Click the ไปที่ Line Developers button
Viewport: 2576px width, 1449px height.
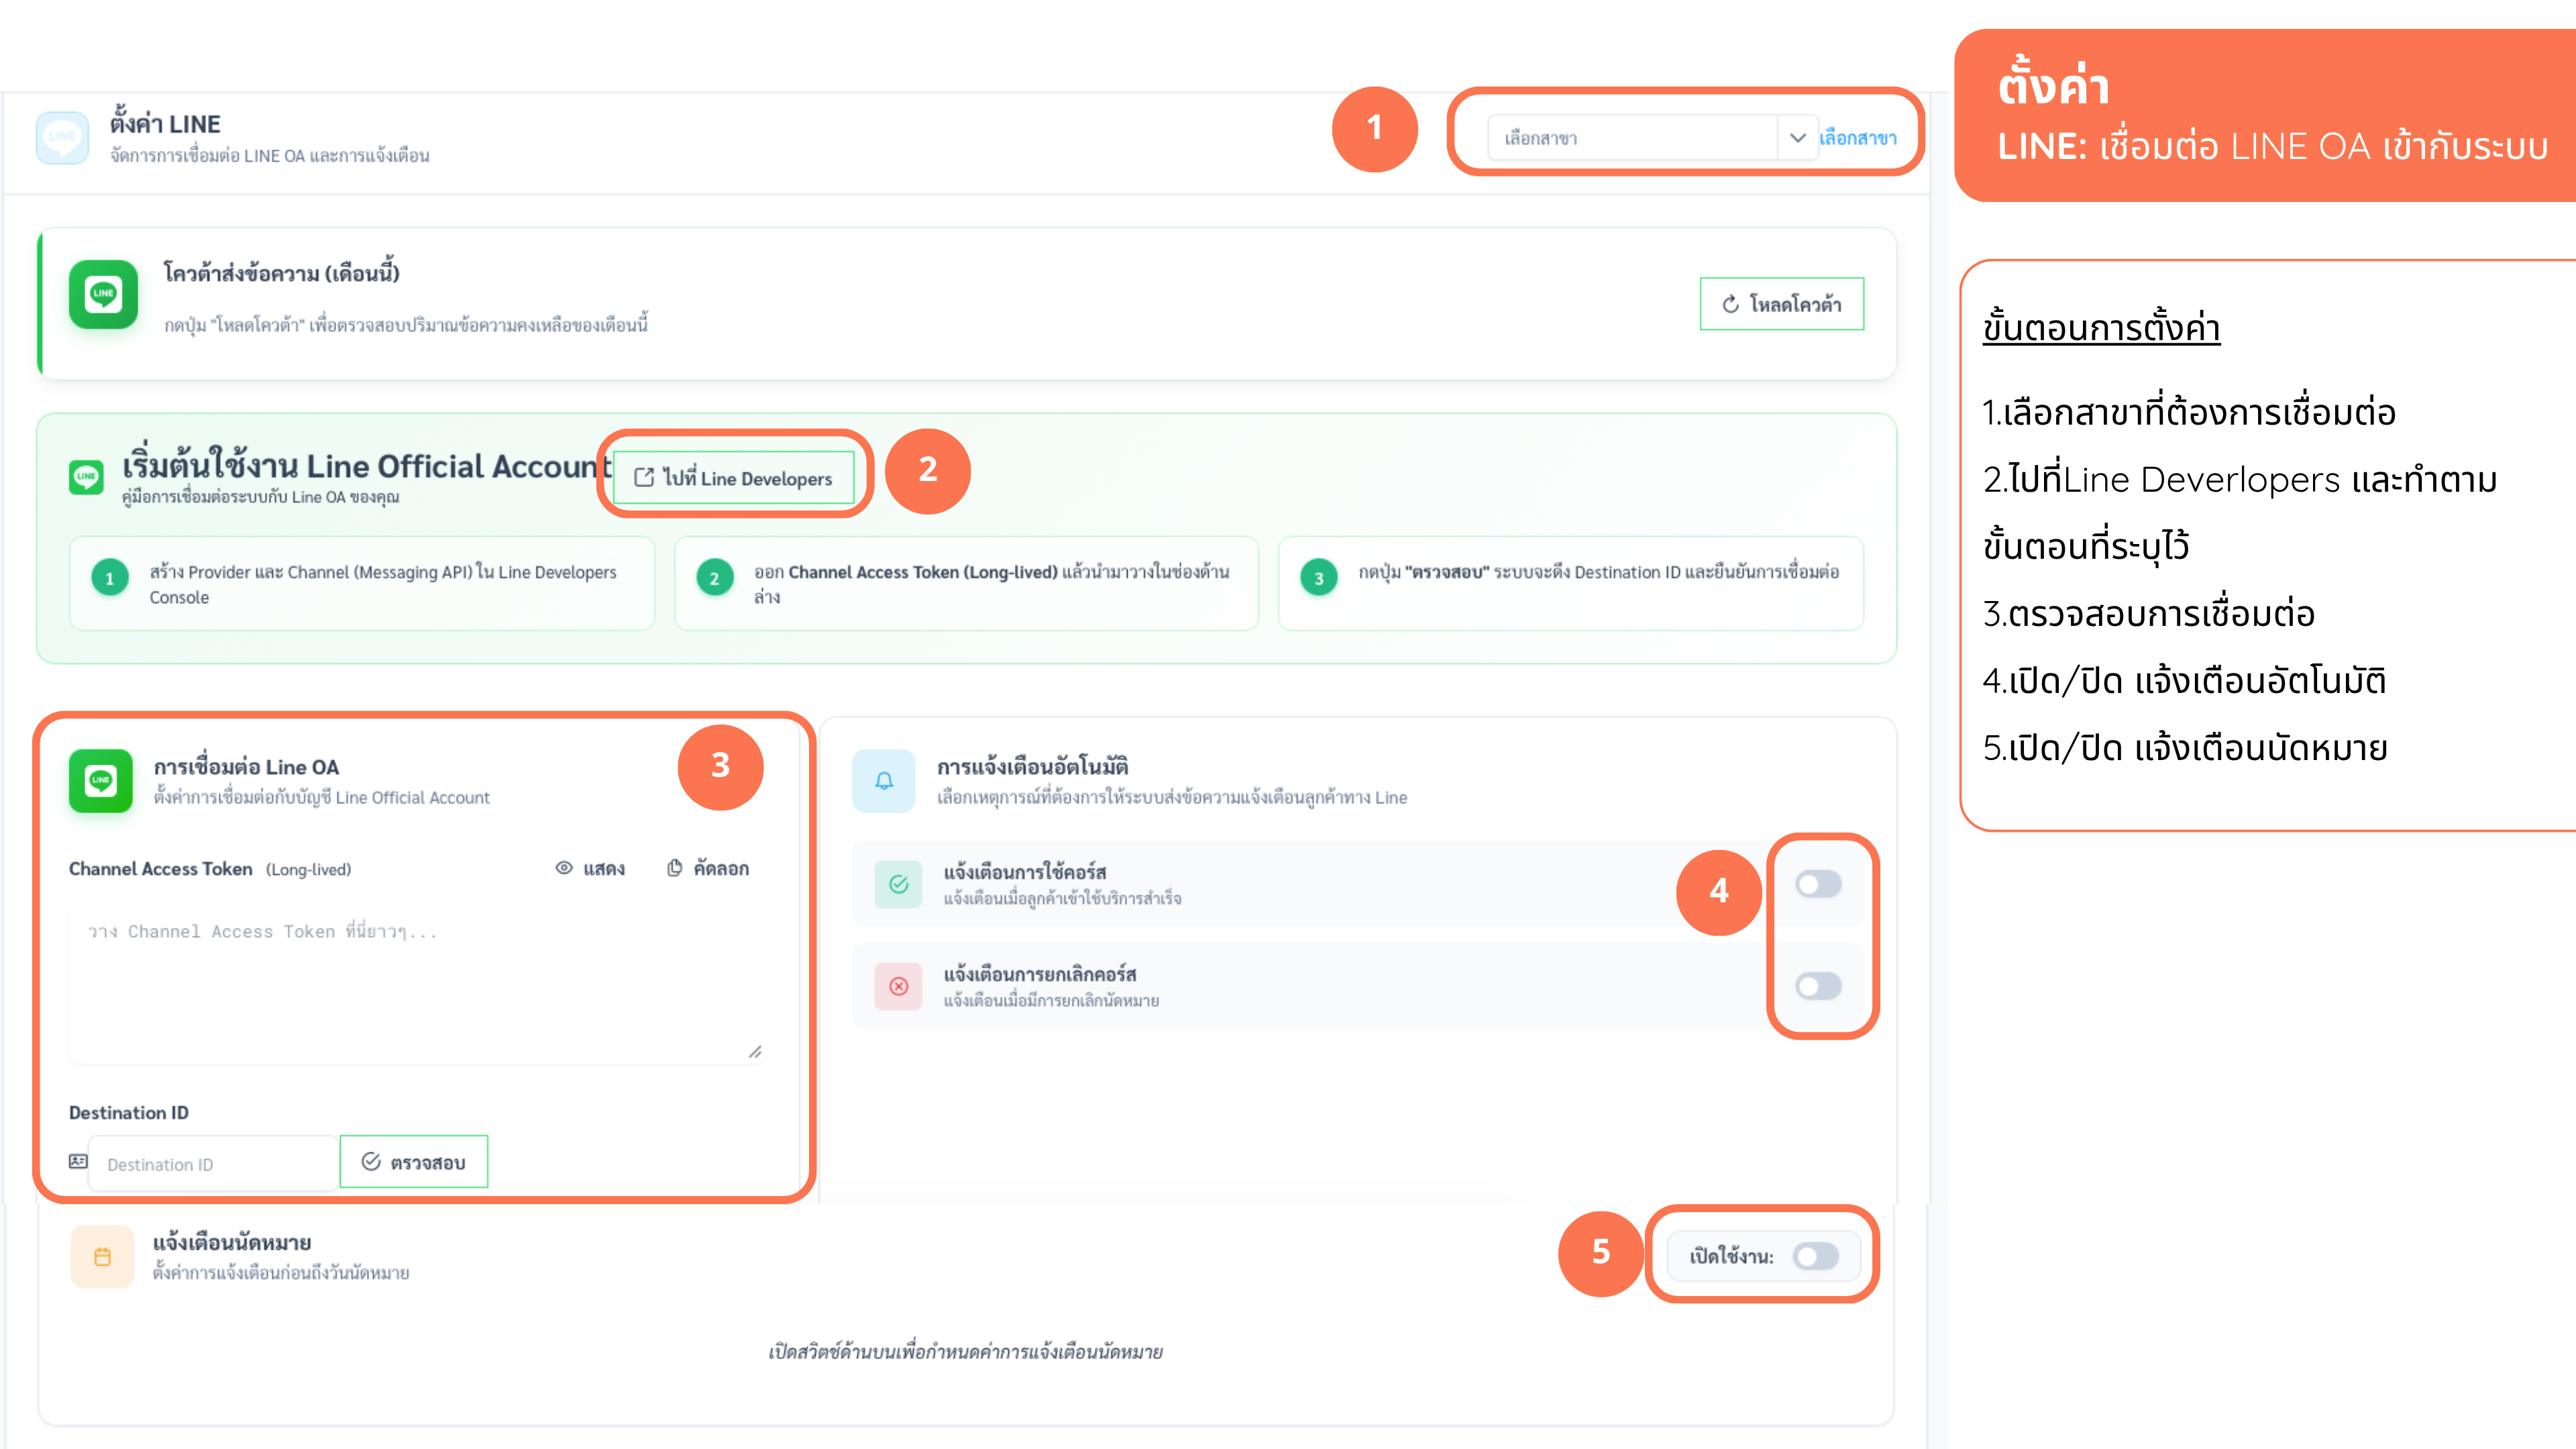click(x=734, y=478)
